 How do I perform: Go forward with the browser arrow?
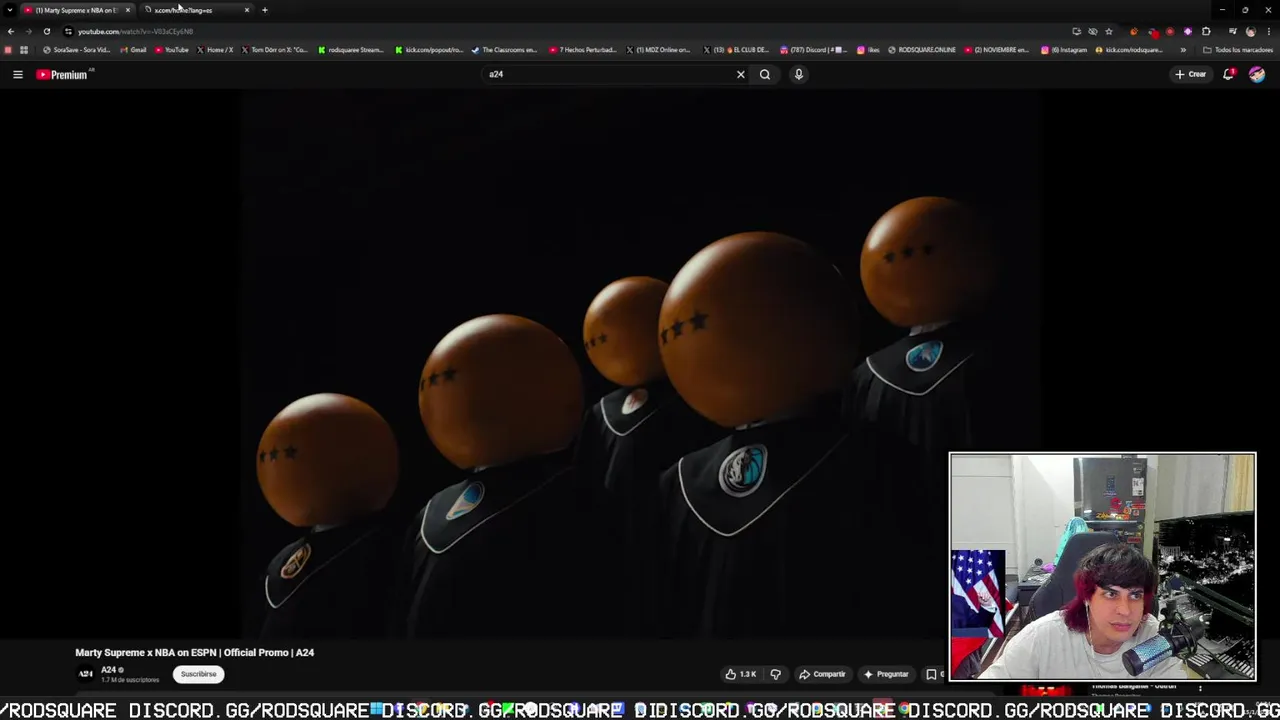click(28, 31)
